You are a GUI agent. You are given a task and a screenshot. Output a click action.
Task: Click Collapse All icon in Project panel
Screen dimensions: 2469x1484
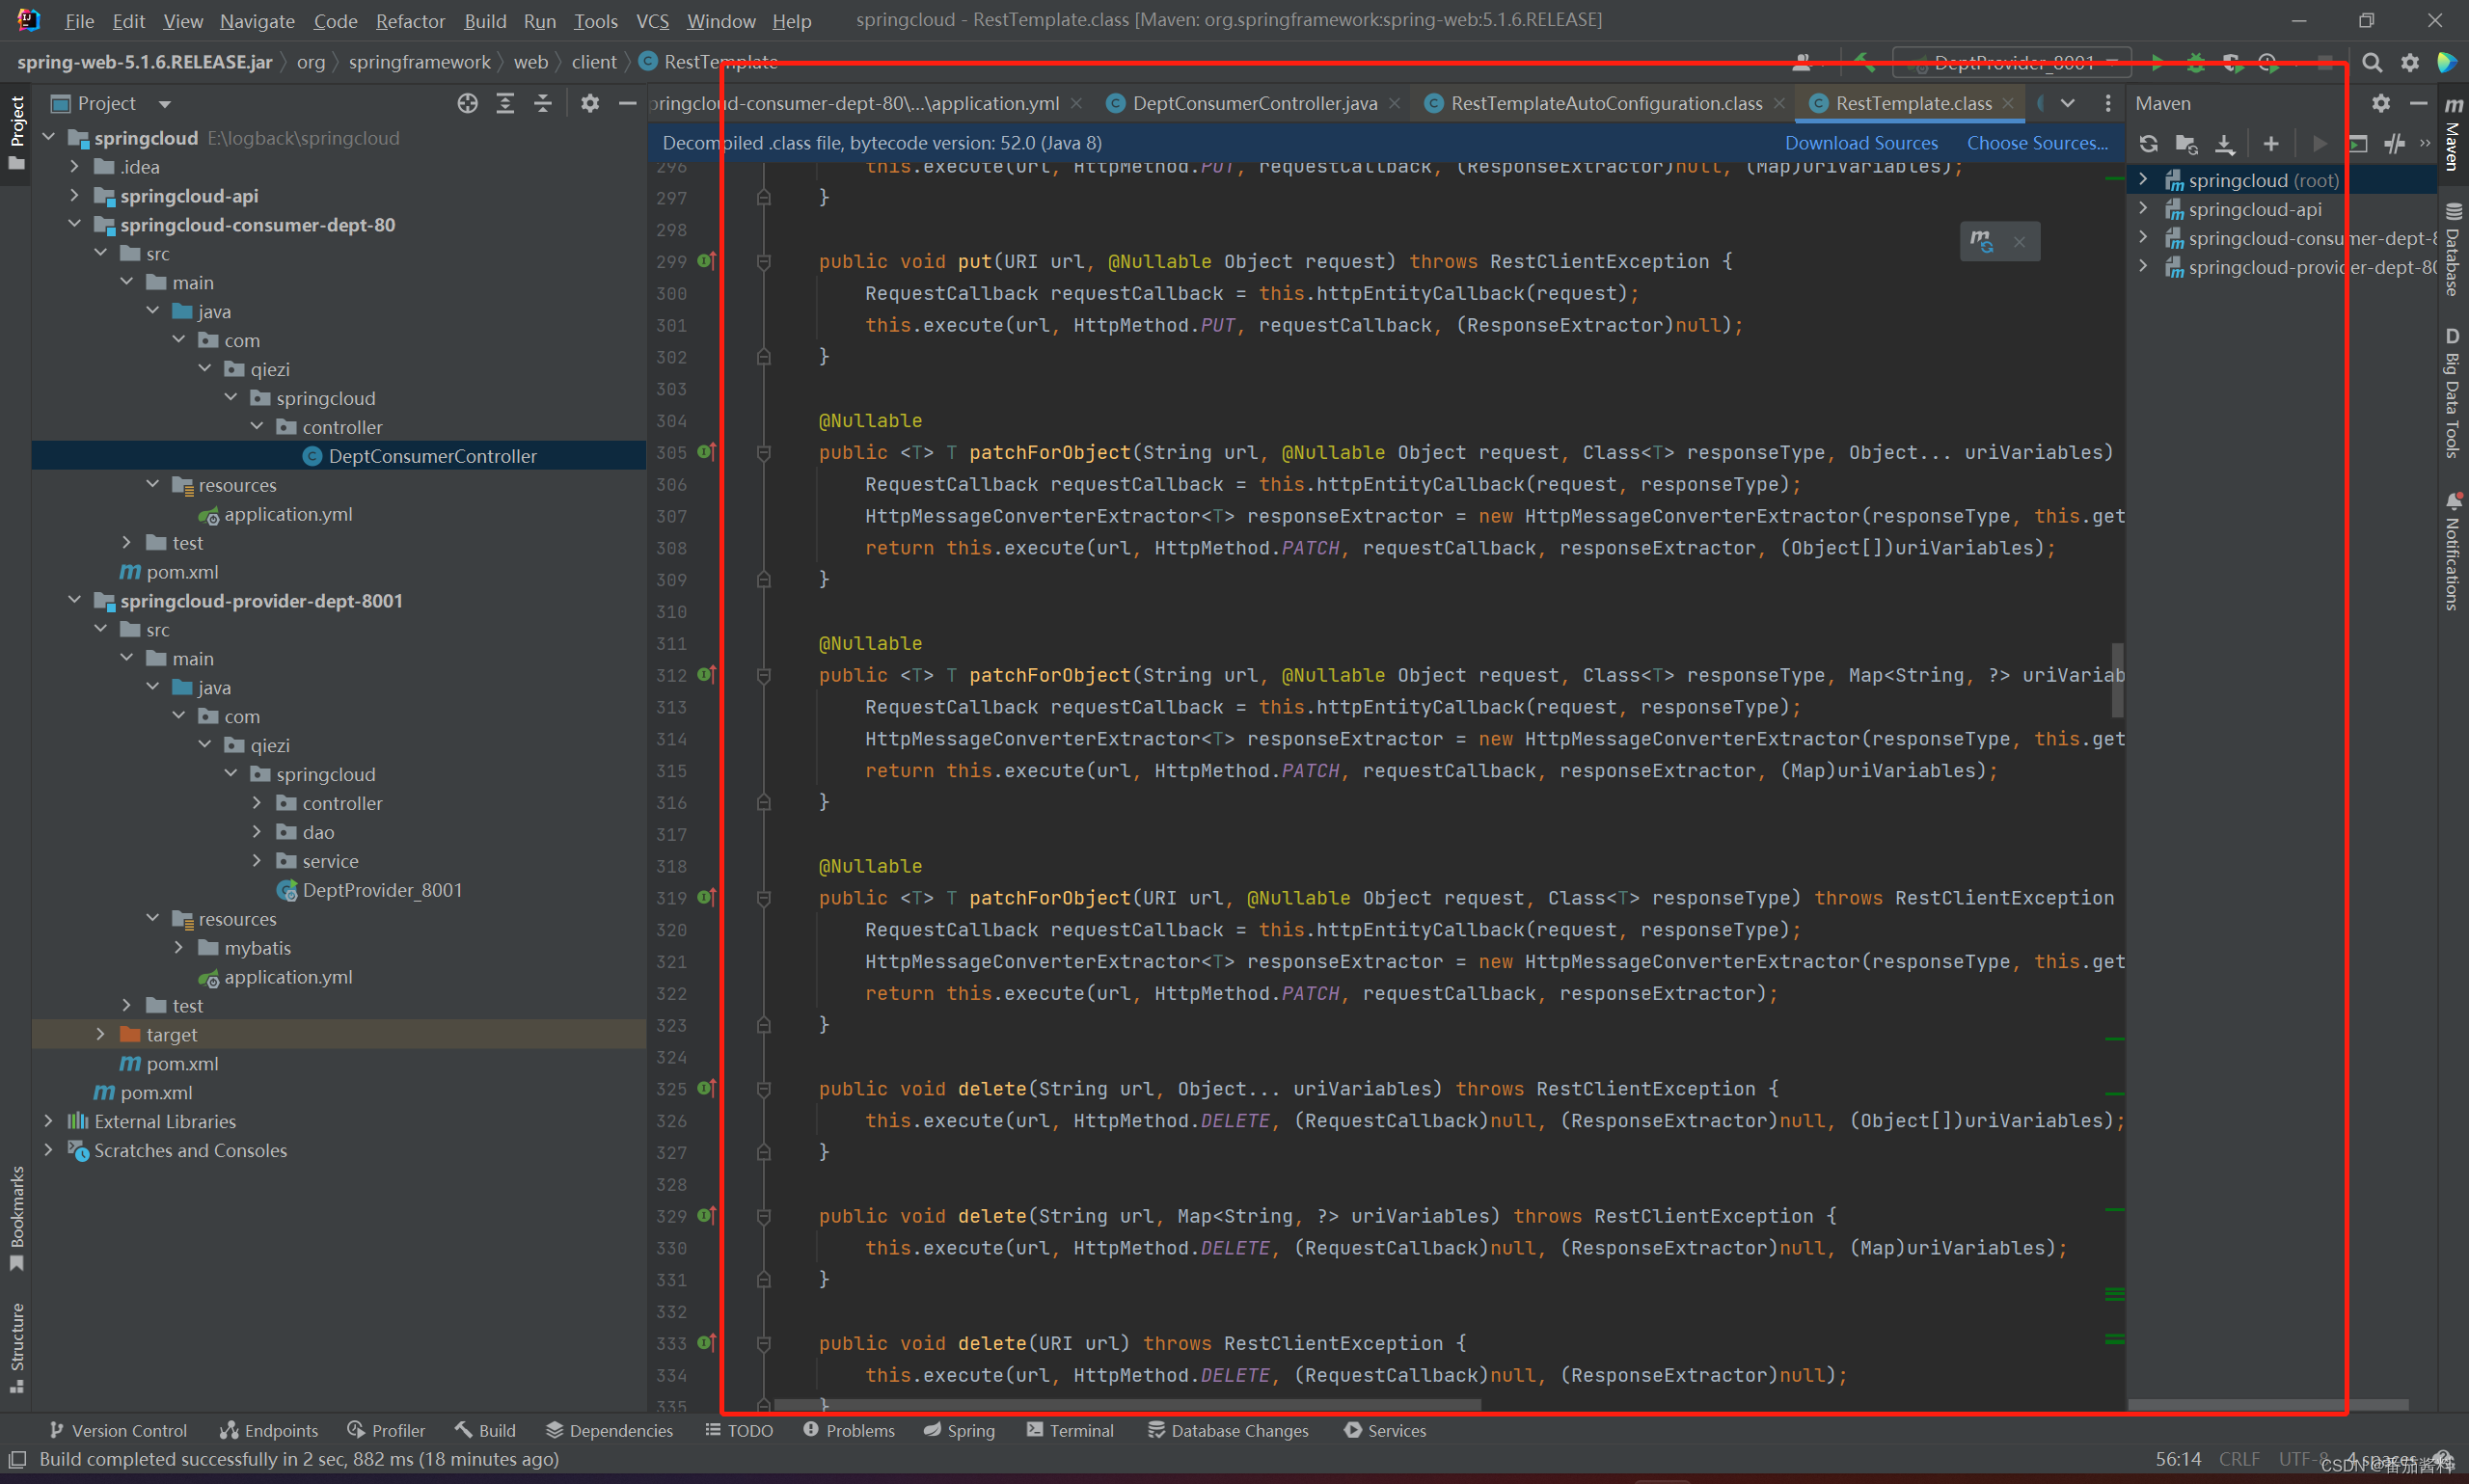pyautogui.click(x=543, y=103)
